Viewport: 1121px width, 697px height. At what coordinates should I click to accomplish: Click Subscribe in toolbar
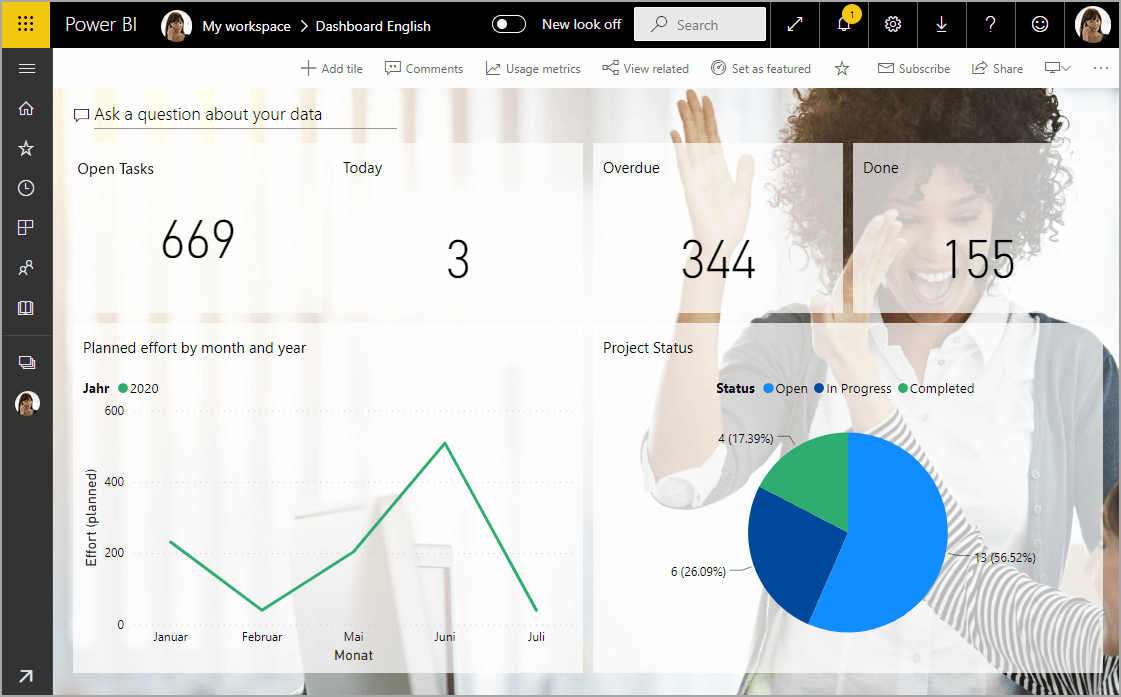pos(914,69)
